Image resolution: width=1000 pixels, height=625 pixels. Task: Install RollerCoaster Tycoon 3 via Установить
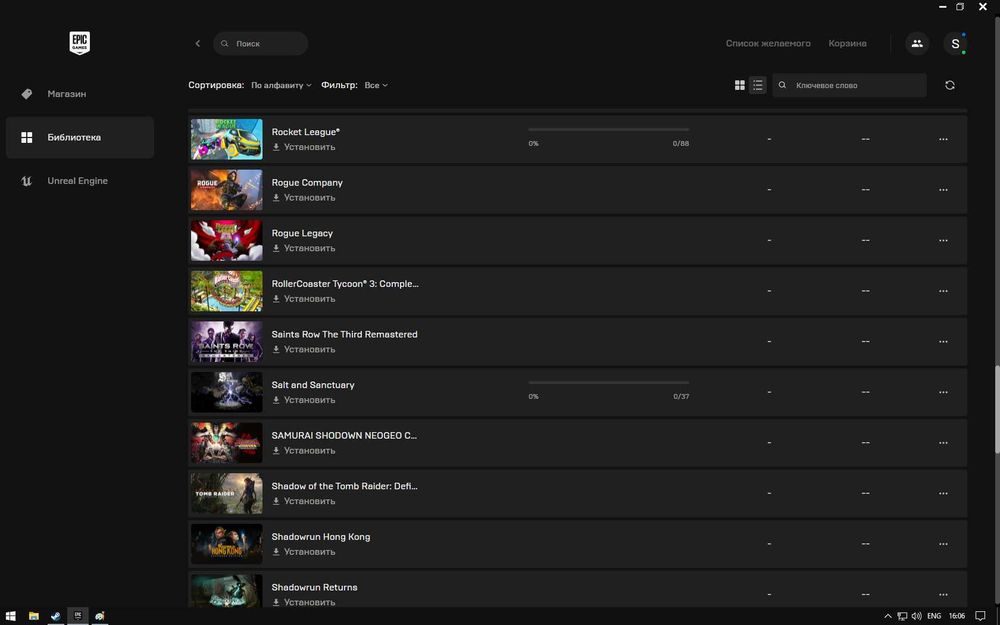[x=304, y=298]
